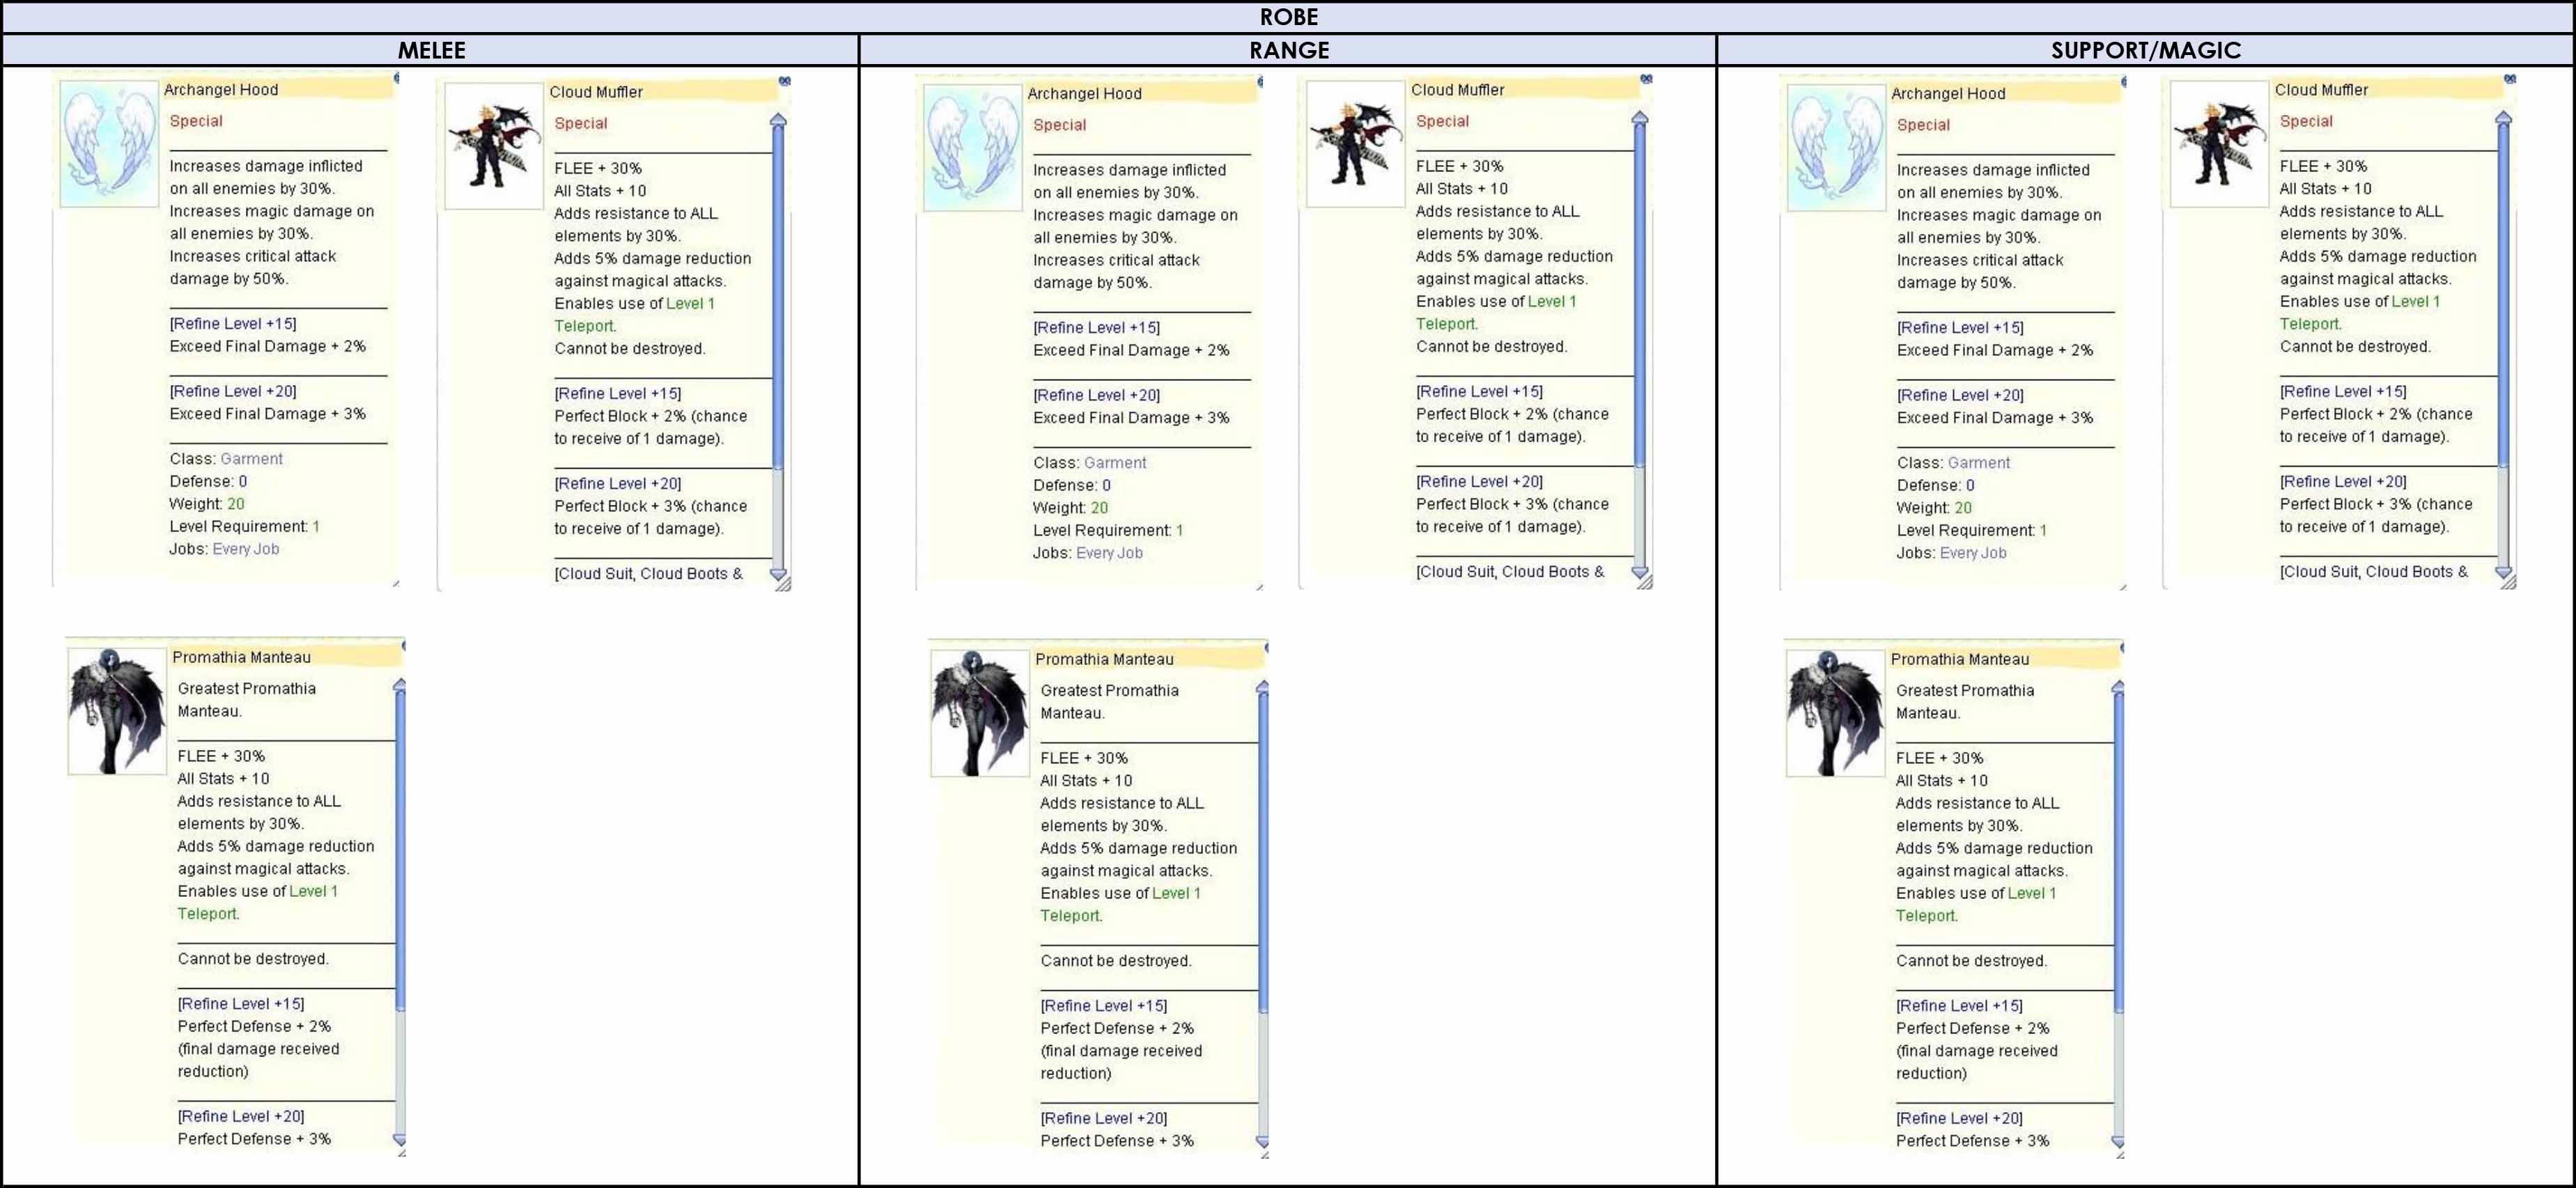Click [Refine Level +20] in RANGE Archangel Hood
Screen dimensions: 2576x1188
[1097, 395]
